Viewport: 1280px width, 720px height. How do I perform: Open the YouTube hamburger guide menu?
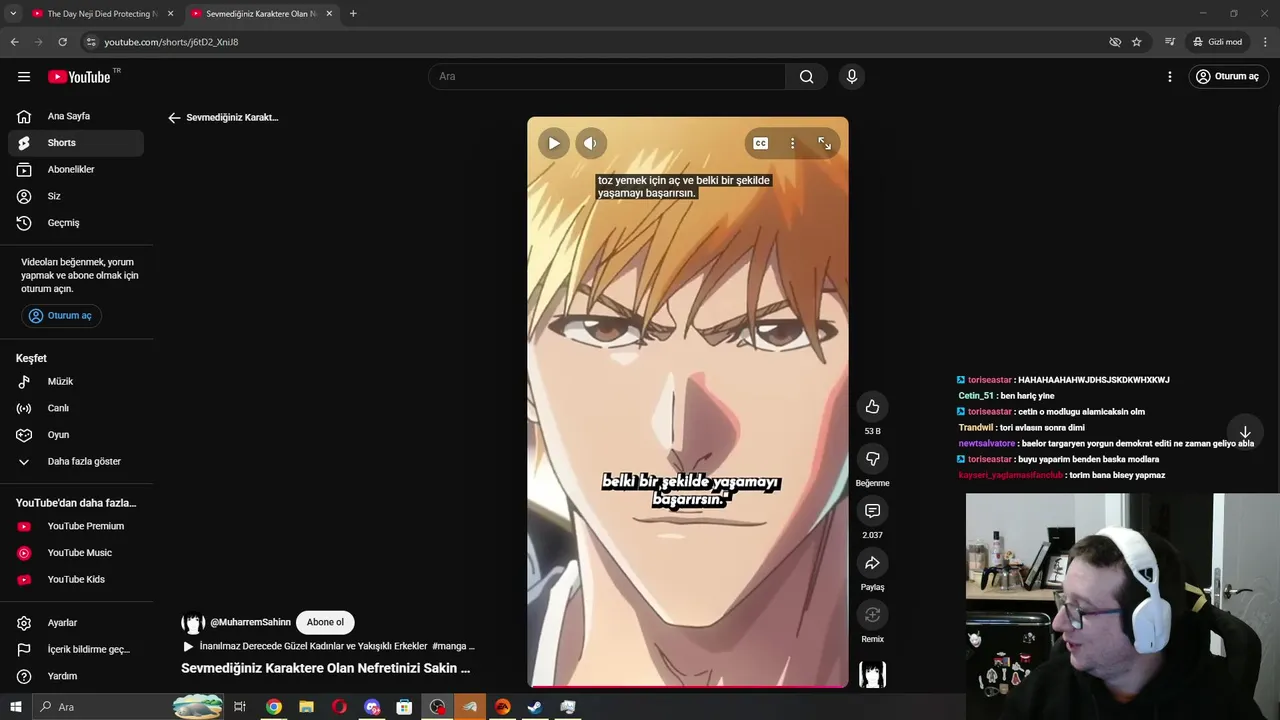[x=24, y=77]
